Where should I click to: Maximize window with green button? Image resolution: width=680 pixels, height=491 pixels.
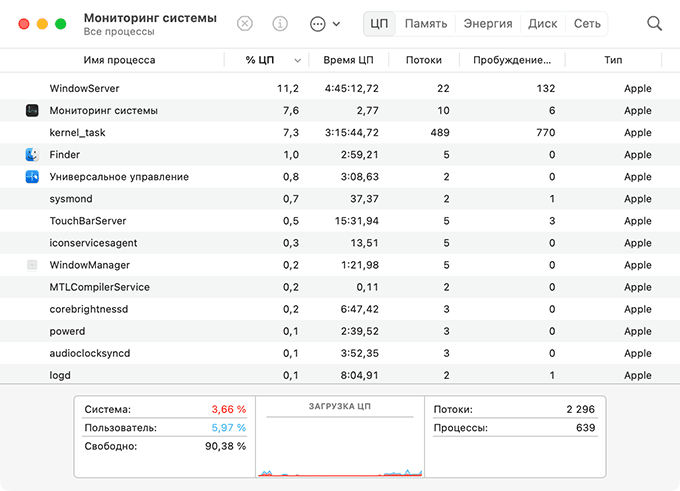click(61, 24)
